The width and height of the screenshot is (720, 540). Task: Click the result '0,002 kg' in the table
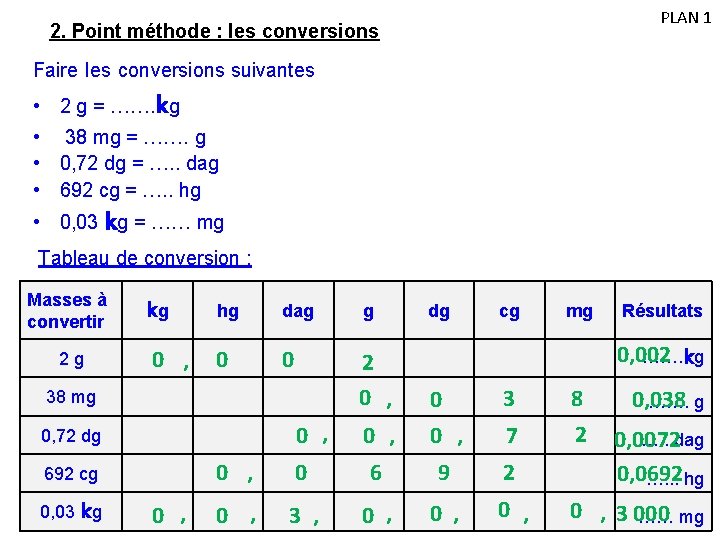click(660, 356)
